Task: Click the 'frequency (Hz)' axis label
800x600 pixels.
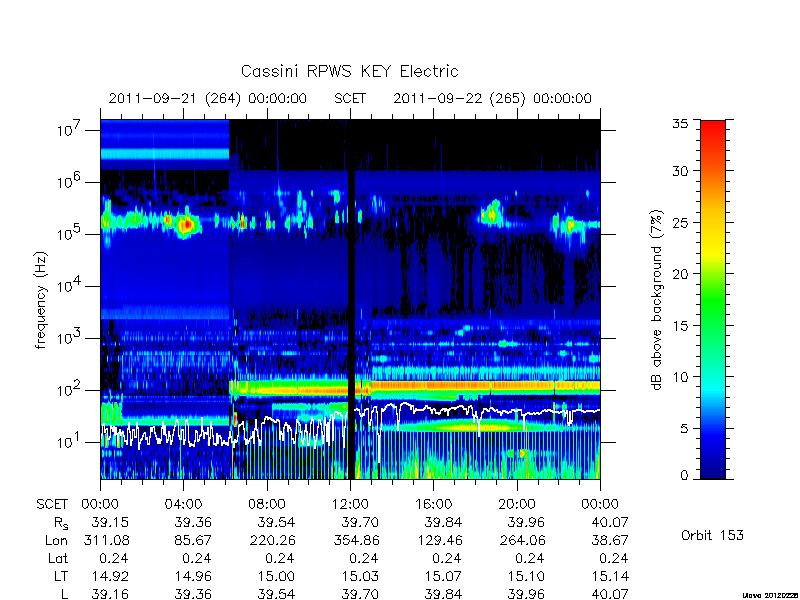Action: pyautogui.click(x=41, y=300)
